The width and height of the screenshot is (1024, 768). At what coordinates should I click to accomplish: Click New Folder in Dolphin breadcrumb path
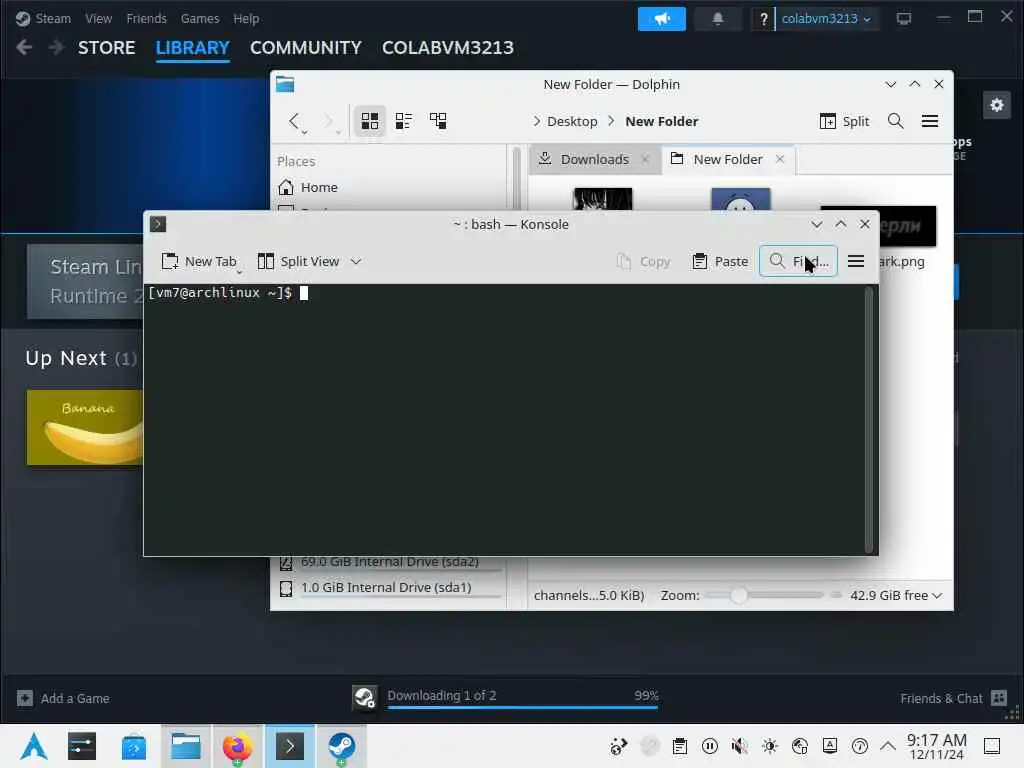click(x=662, y=121)
